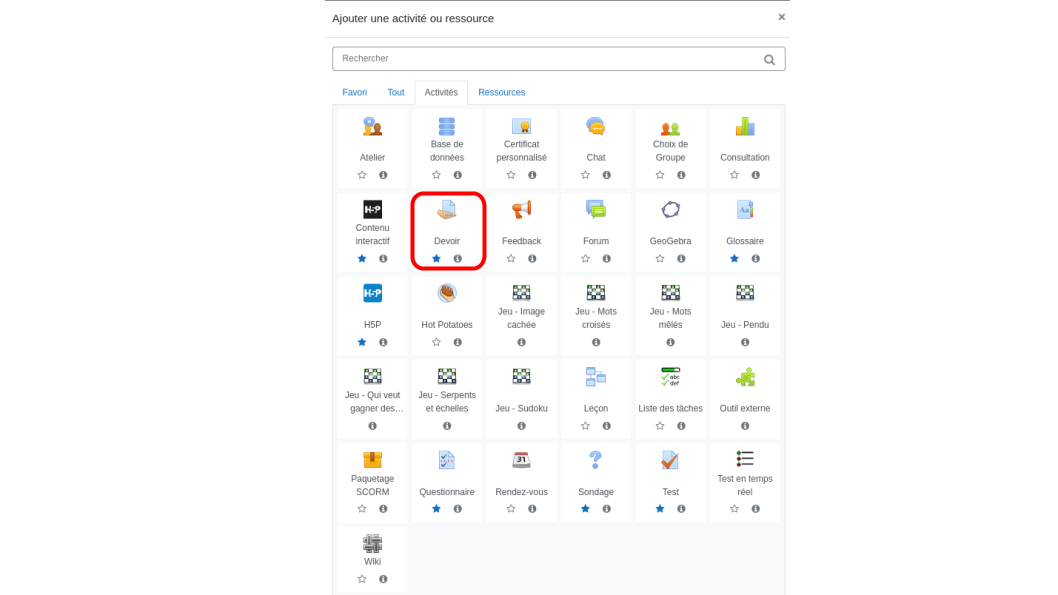Add a Chat activity via its icon
The image size is (1058, 595).
click(596, 126)
